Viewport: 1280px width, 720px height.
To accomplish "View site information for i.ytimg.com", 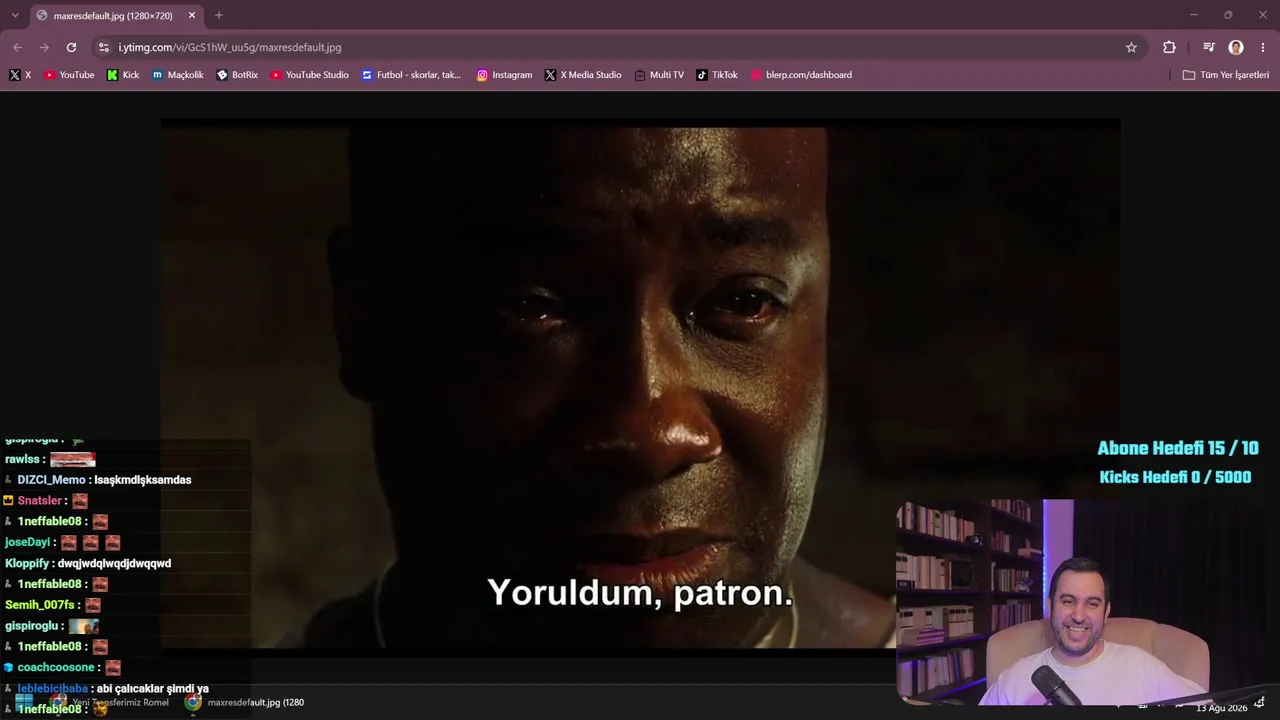I will click(x=104, y=47).
